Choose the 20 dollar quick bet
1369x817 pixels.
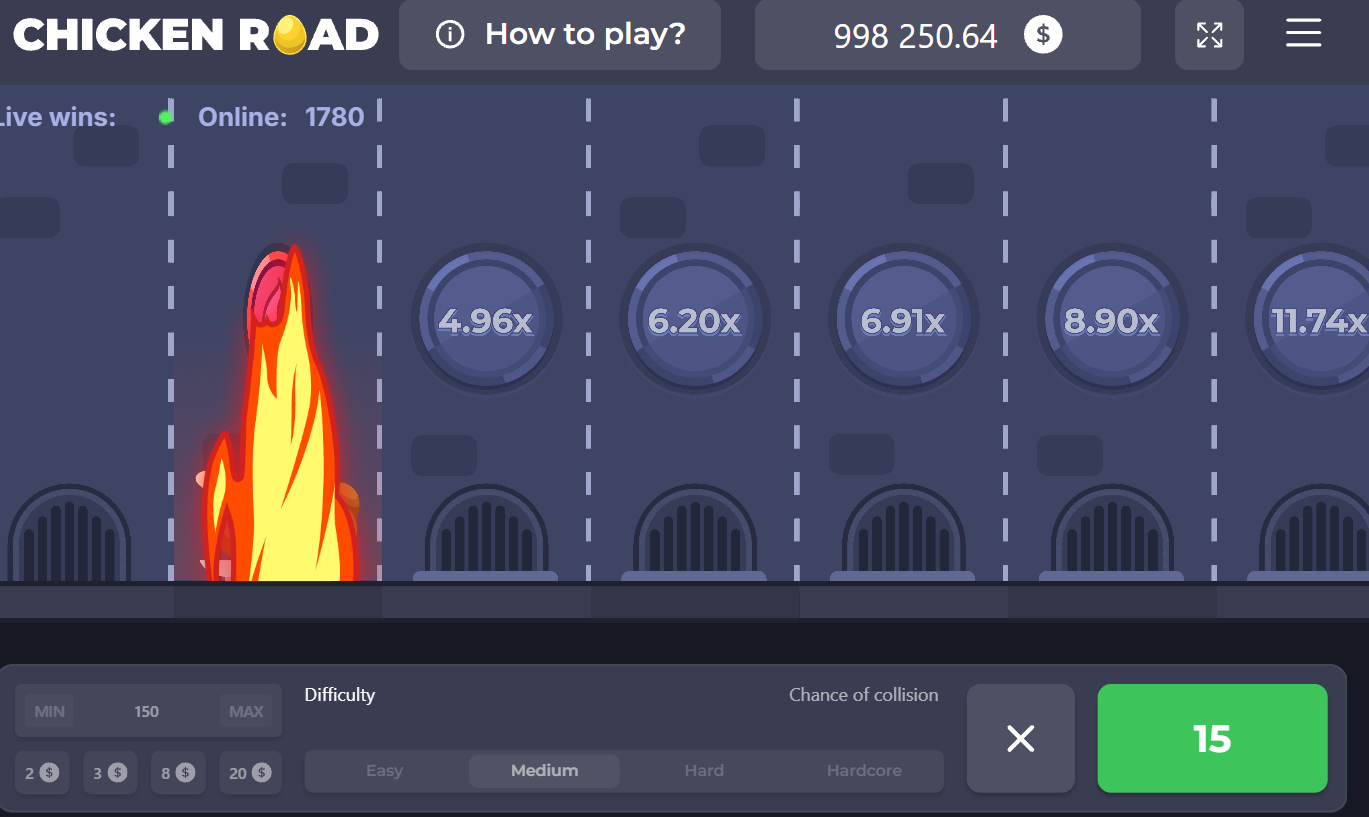(x=250, y=772)
